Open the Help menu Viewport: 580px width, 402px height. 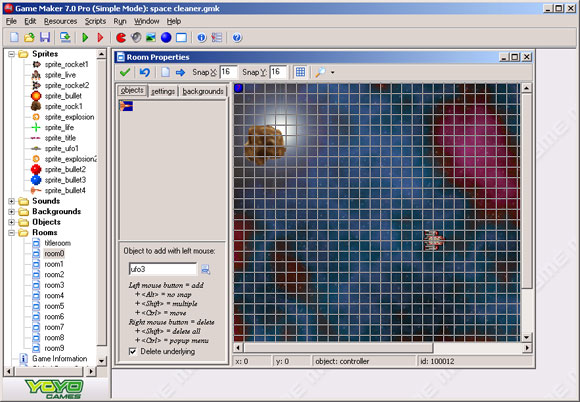[x=173, y=21]
